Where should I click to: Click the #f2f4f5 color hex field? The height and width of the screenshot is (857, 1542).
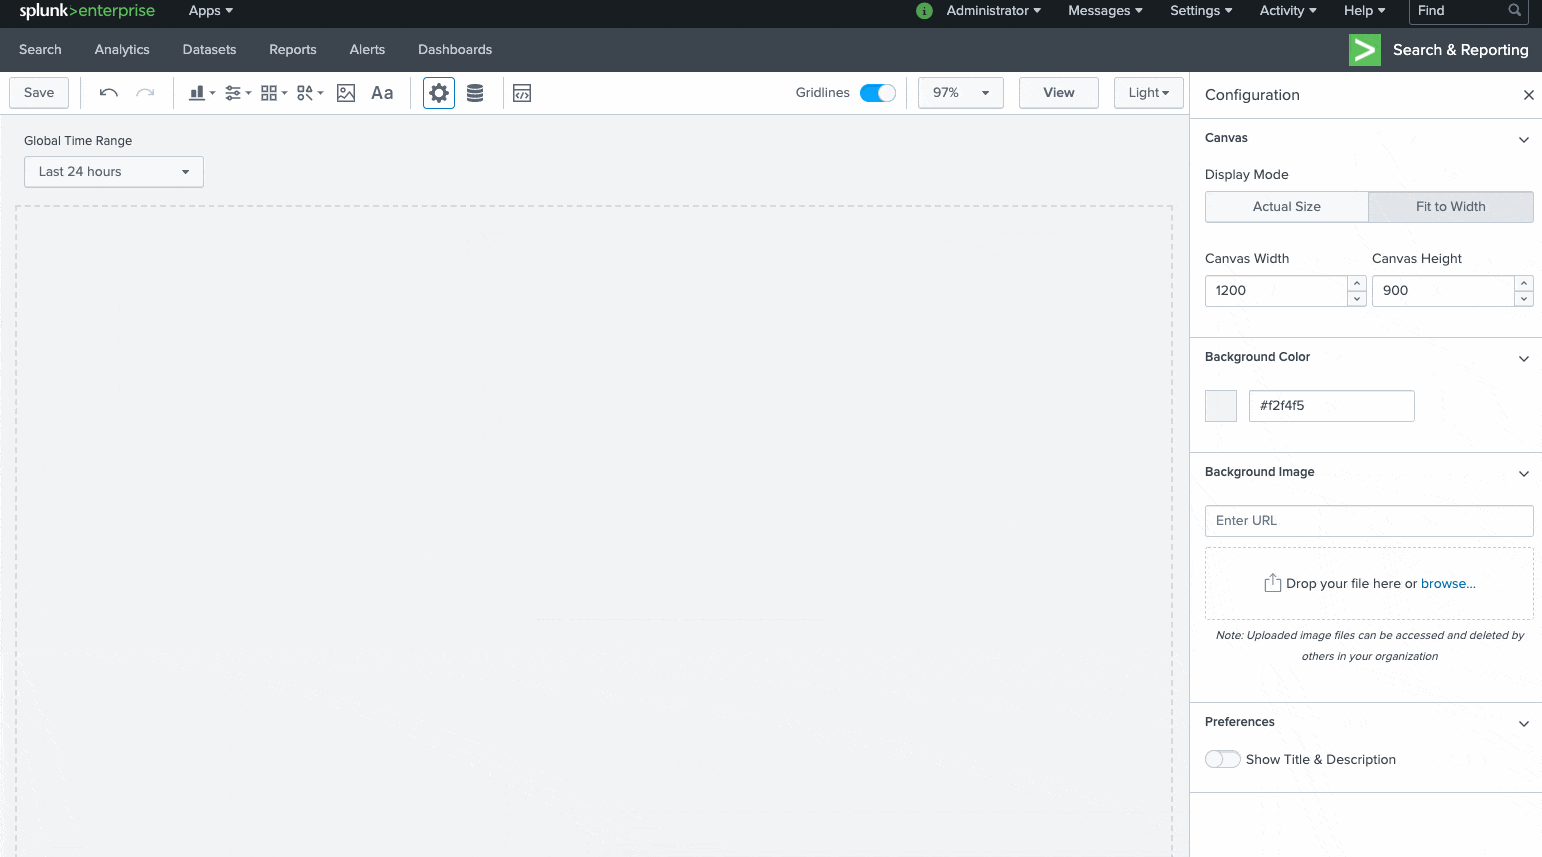pos(1332,406)
